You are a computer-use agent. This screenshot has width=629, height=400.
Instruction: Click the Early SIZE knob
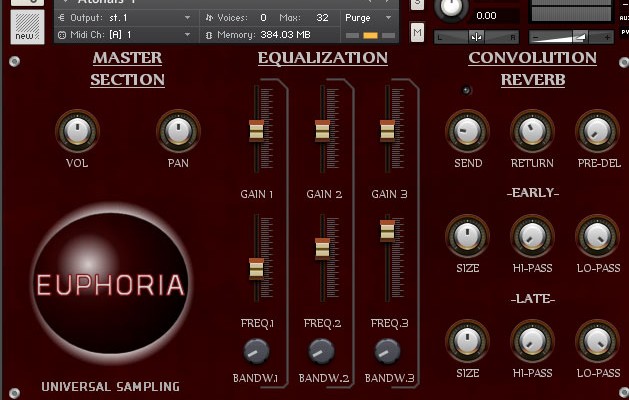coord(467,236)
